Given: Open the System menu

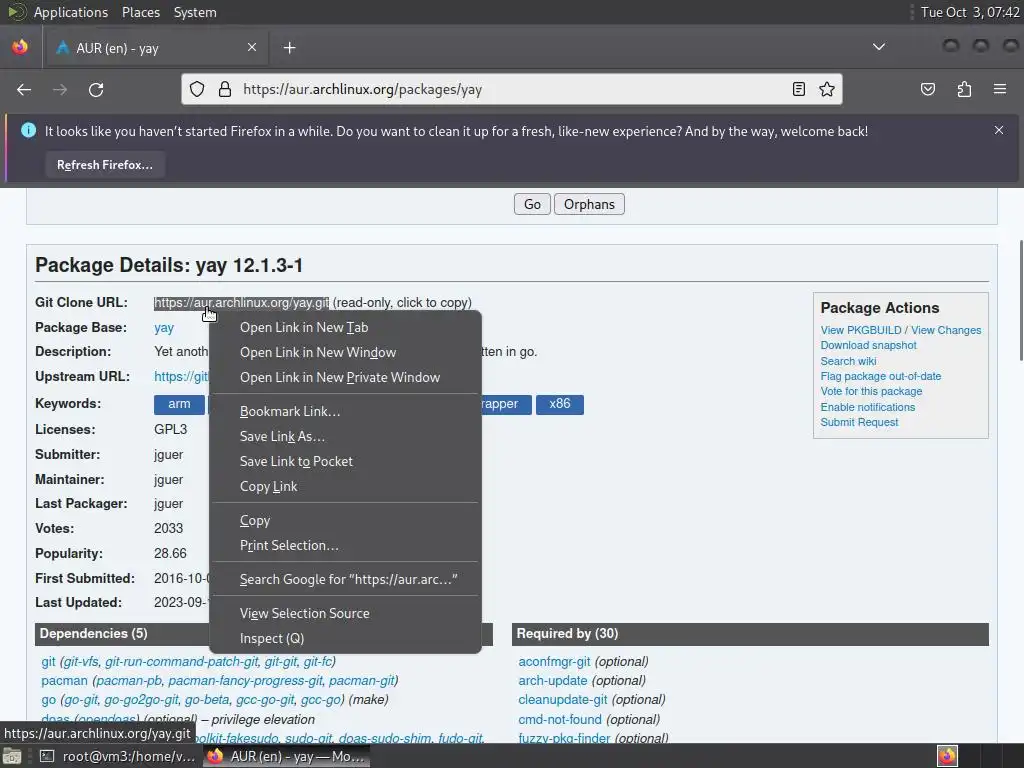Looking at the screenshot, I should 195,12.
